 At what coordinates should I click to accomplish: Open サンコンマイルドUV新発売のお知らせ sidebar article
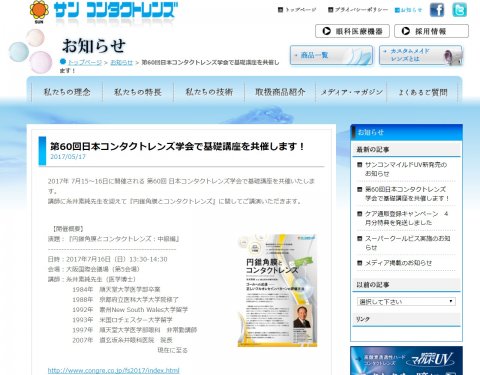(x=406, y=169)
